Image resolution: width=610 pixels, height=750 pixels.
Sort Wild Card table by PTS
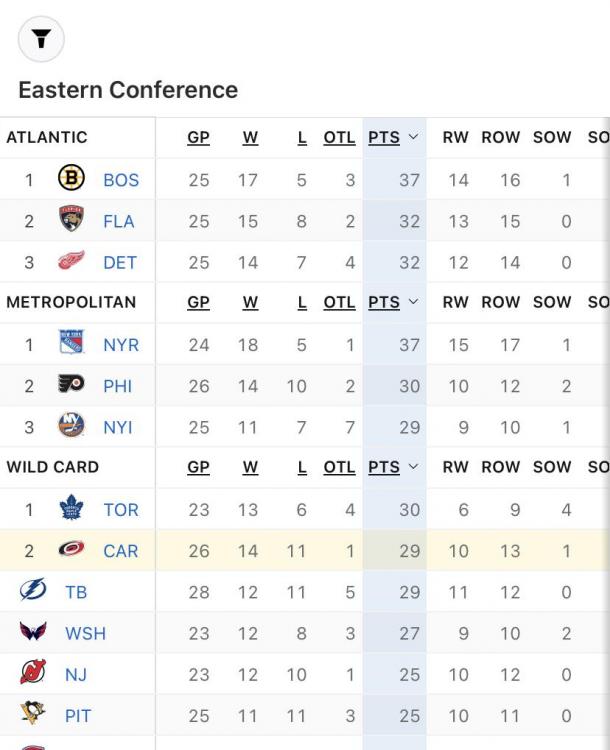(390, 466)
